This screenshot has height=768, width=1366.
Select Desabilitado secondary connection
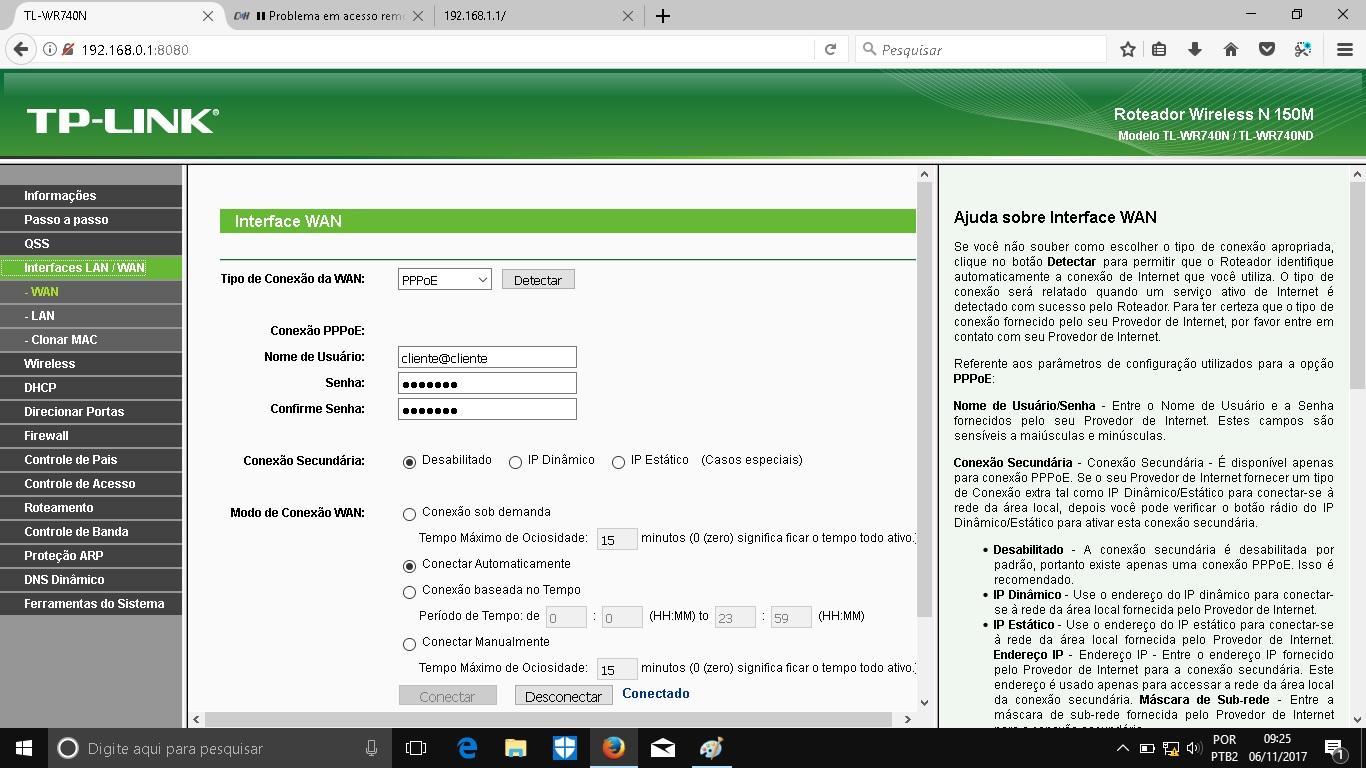click(409, 462)
